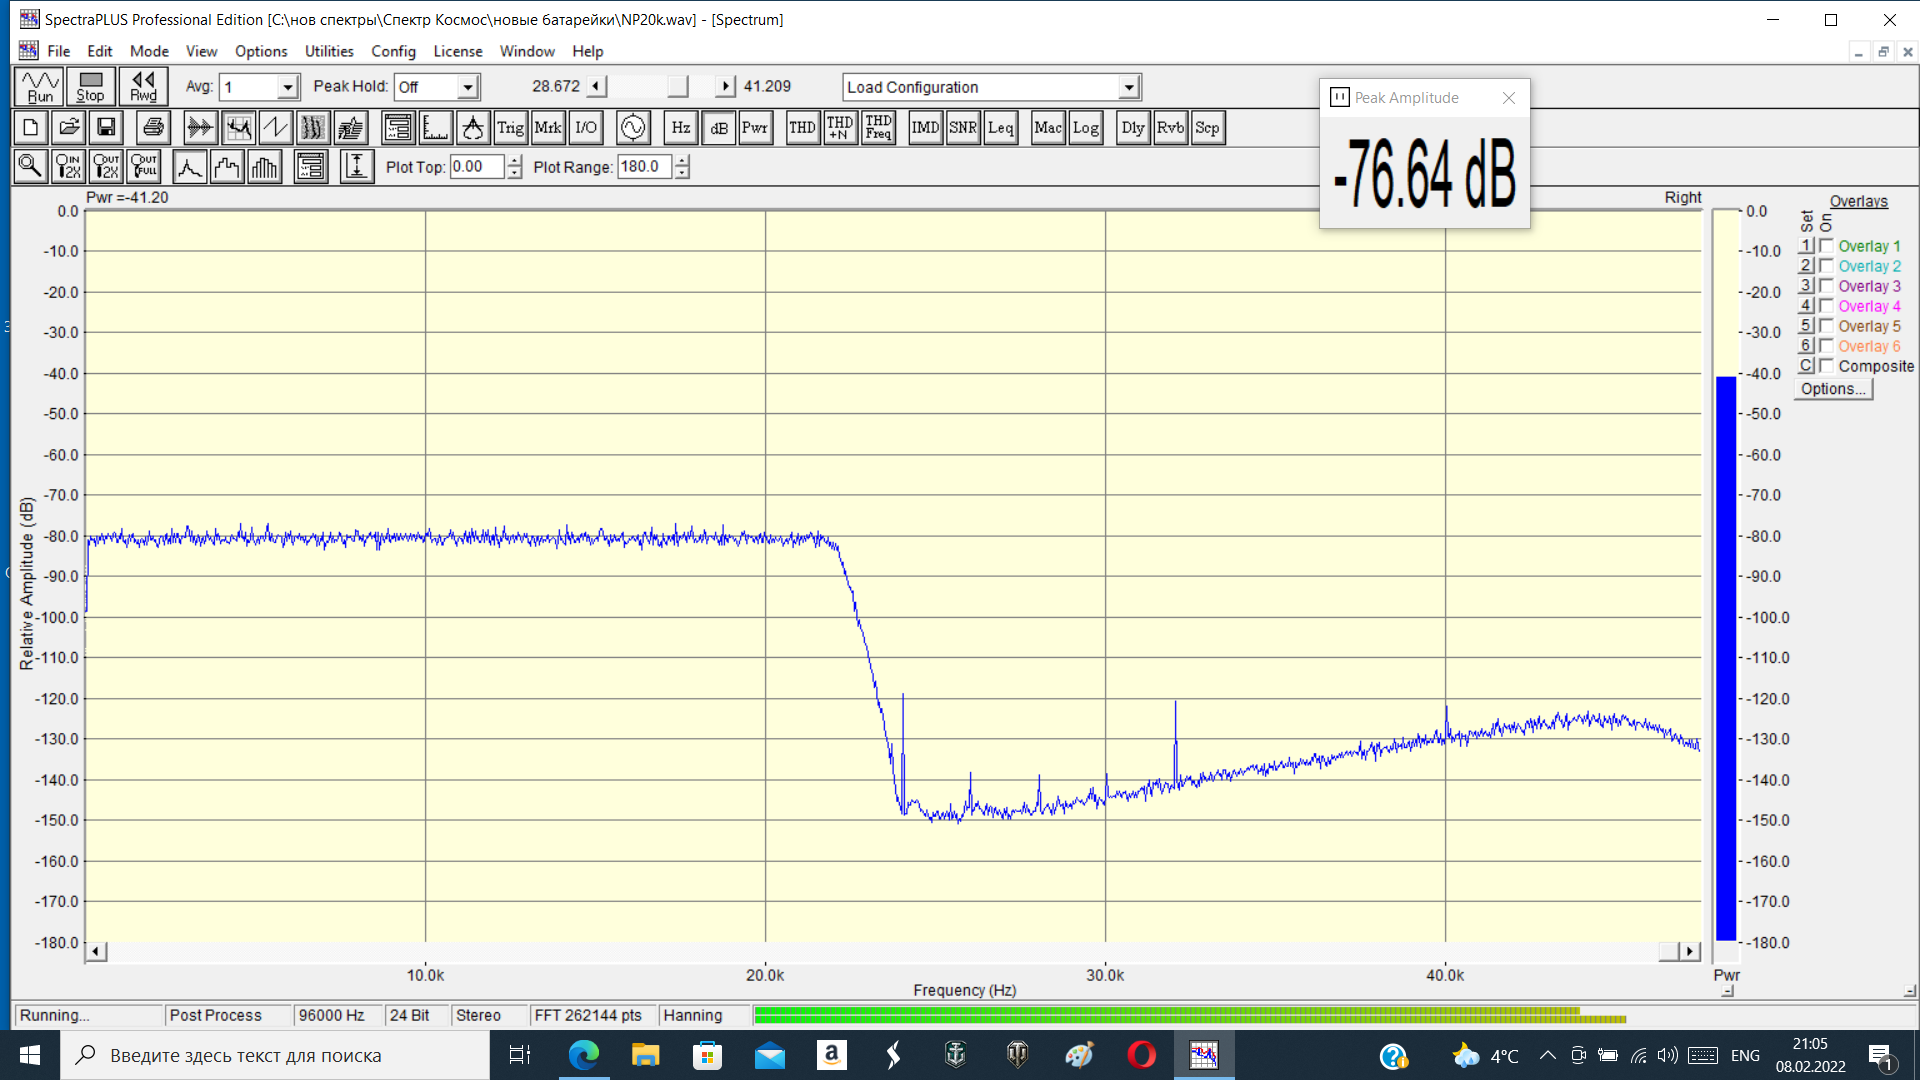Enable Overlay 4 checkbox
The height and width of the screenshot is (1080, 1920).
pos(1826,306)
